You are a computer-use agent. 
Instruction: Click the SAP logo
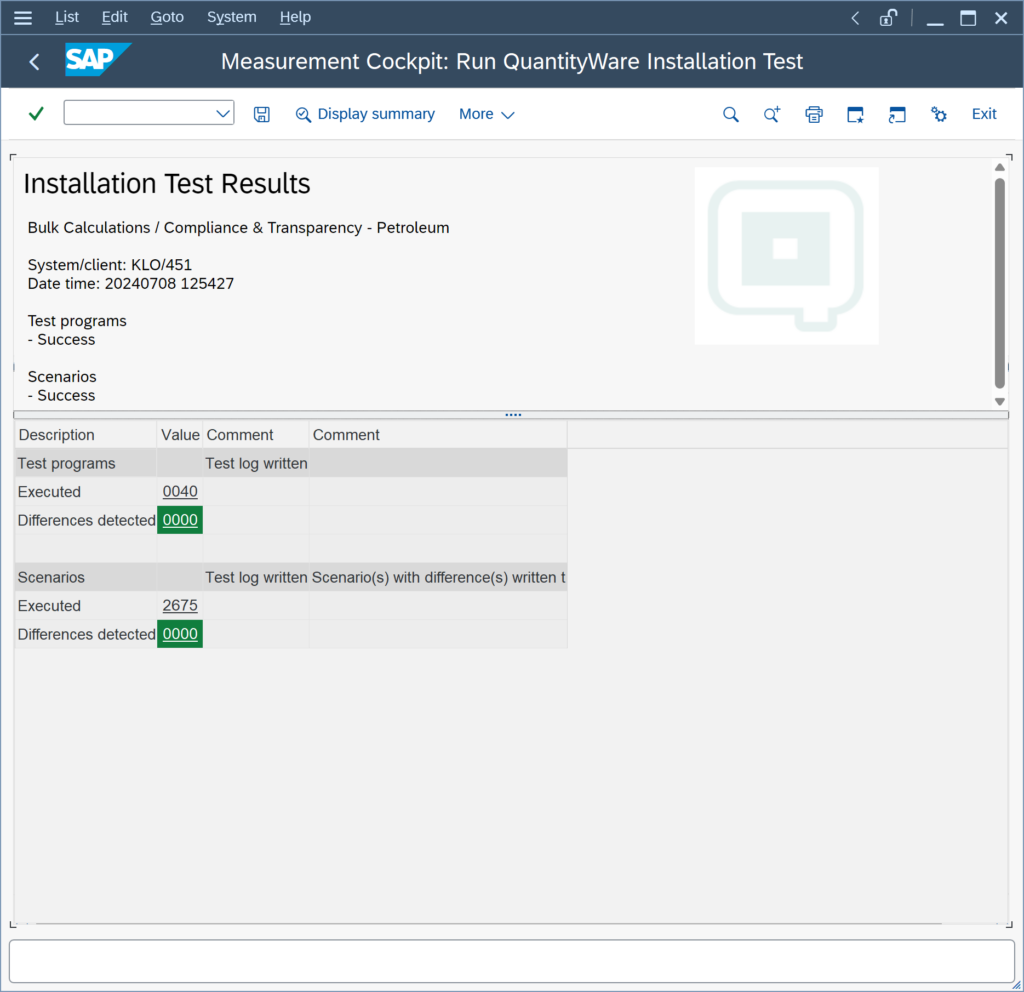point(97,59)
